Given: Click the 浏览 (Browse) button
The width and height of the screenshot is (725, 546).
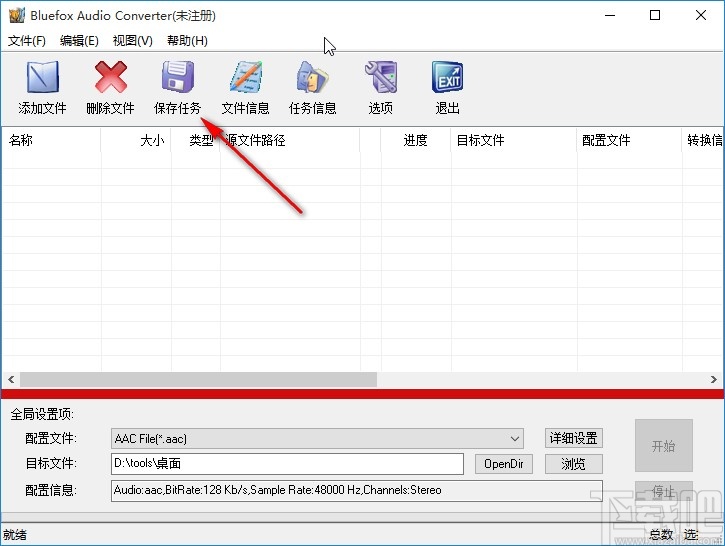Looking at the screenshot, I should point(573,464).
